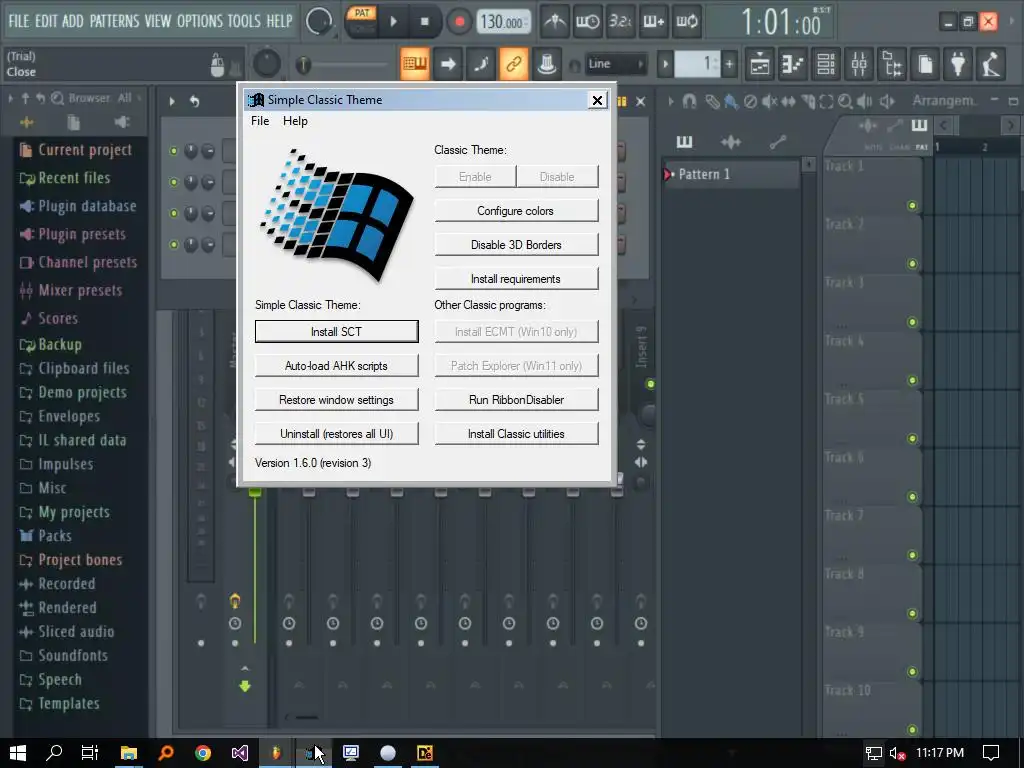This screenshot has height=768, width=1024.
Task: Toggle third channel mute LED in channel rack
Action: click(174, 213)
